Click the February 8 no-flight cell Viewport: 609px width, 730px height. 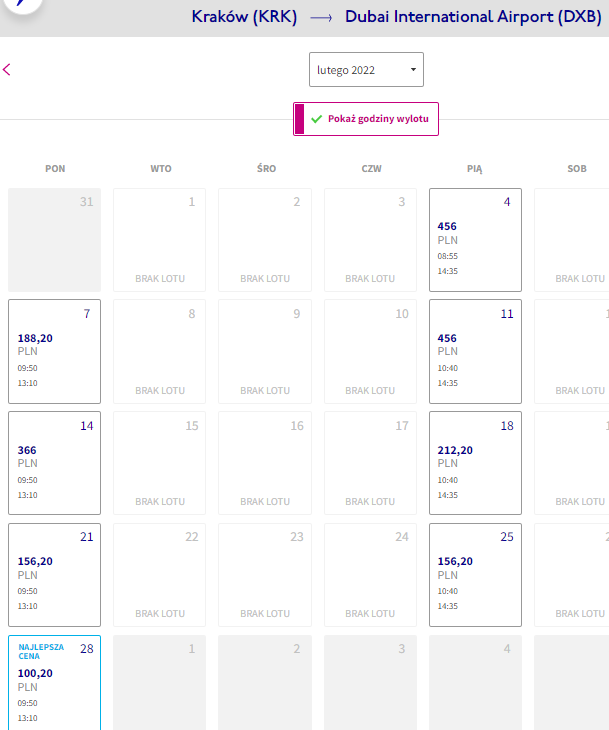[160, 351]
